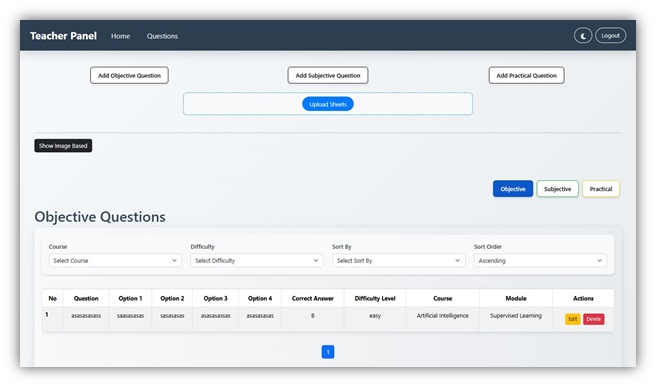Click the Logout button

[x=610, y=36]
